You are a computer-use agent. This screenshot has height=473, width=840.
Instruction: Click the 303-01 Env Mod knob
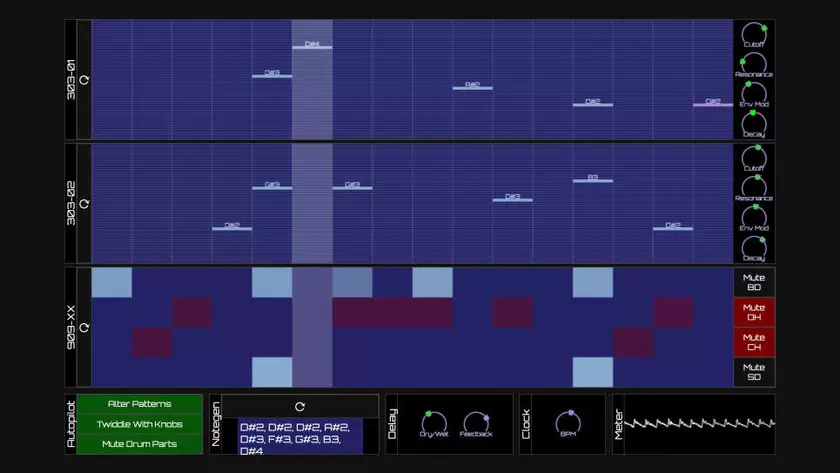point(753,92)
